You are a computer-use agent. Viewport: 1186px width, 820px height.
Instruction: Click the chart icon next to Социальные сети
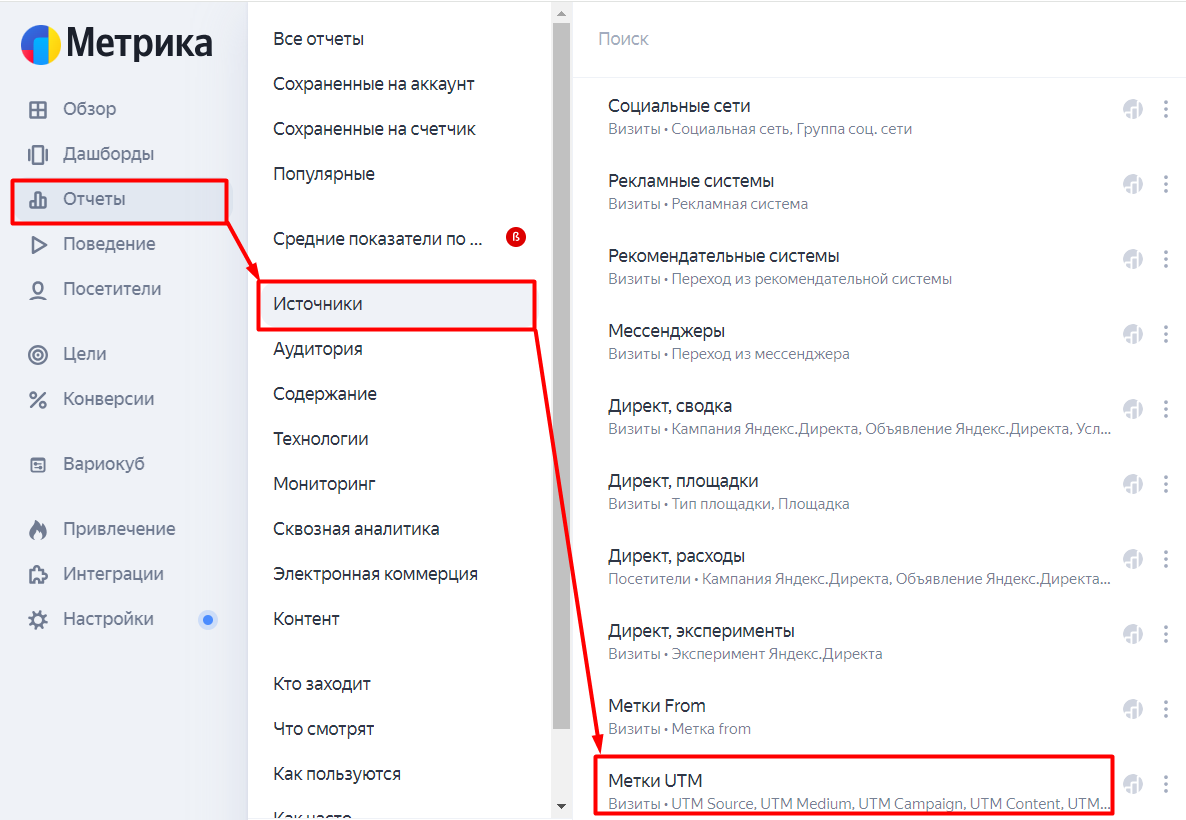click(x=1132, y=109)
